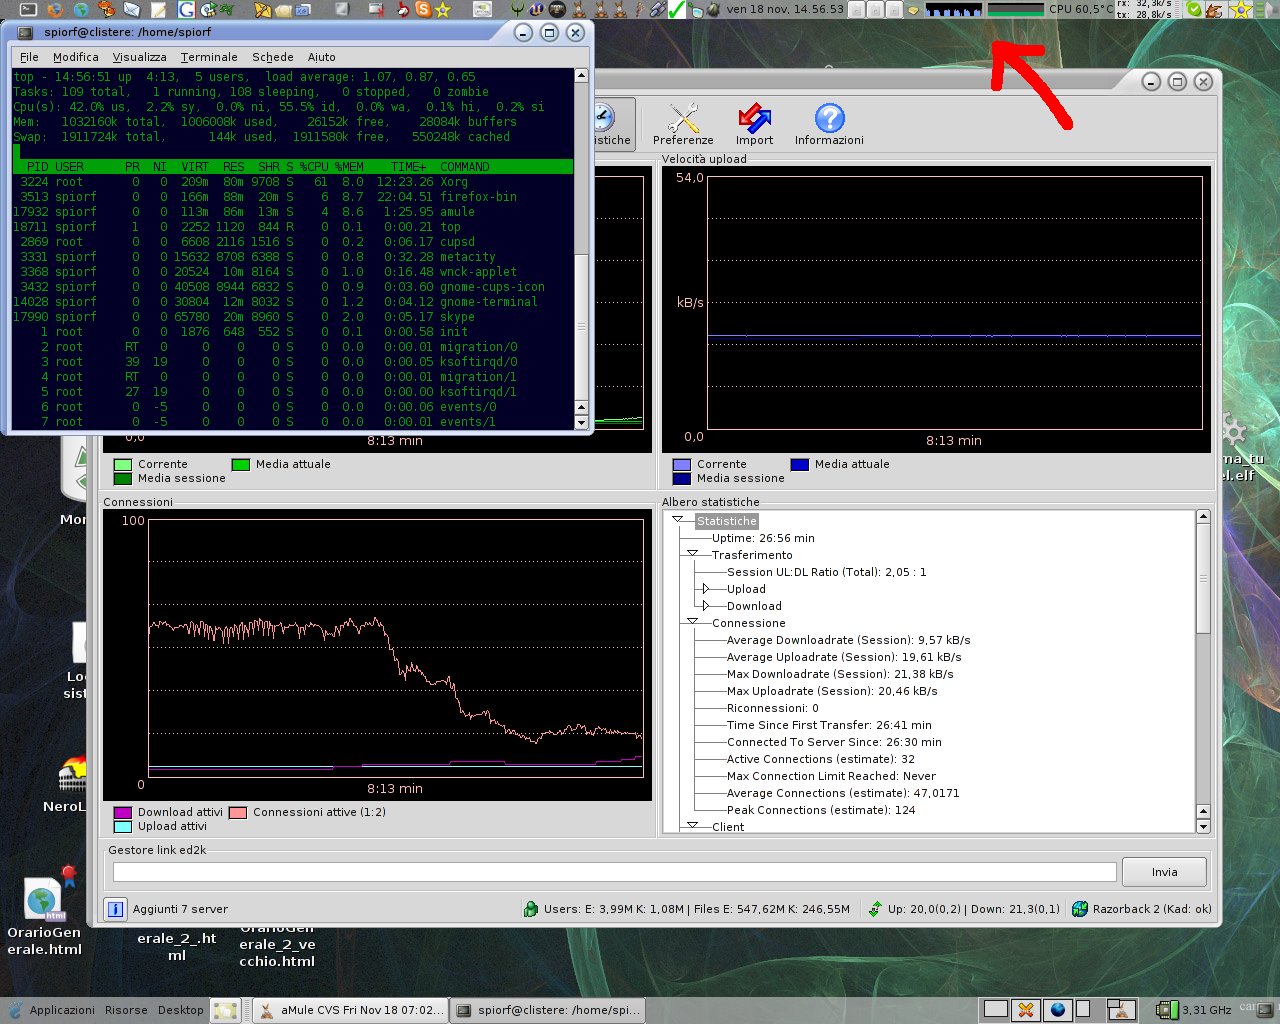Collapse the Statistiche tree root
The height and width of the screenshot is (1024, 1280).
[678, 521]
